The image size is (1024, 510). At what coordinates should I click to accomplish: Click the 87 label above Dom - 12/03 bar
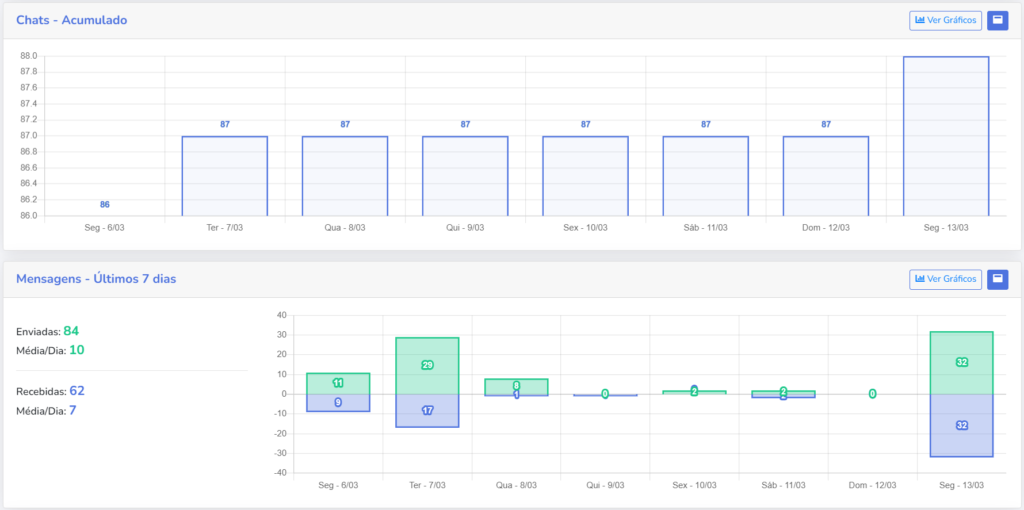826,124
